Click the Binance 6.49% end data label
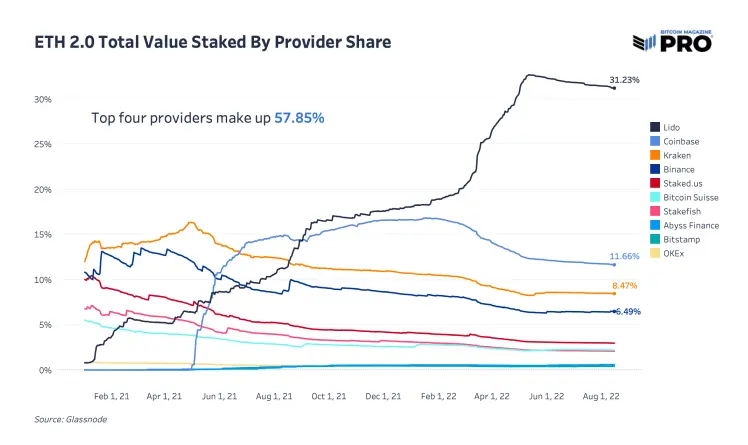Screen dimensions: 748x445 [x=628, y=311]
